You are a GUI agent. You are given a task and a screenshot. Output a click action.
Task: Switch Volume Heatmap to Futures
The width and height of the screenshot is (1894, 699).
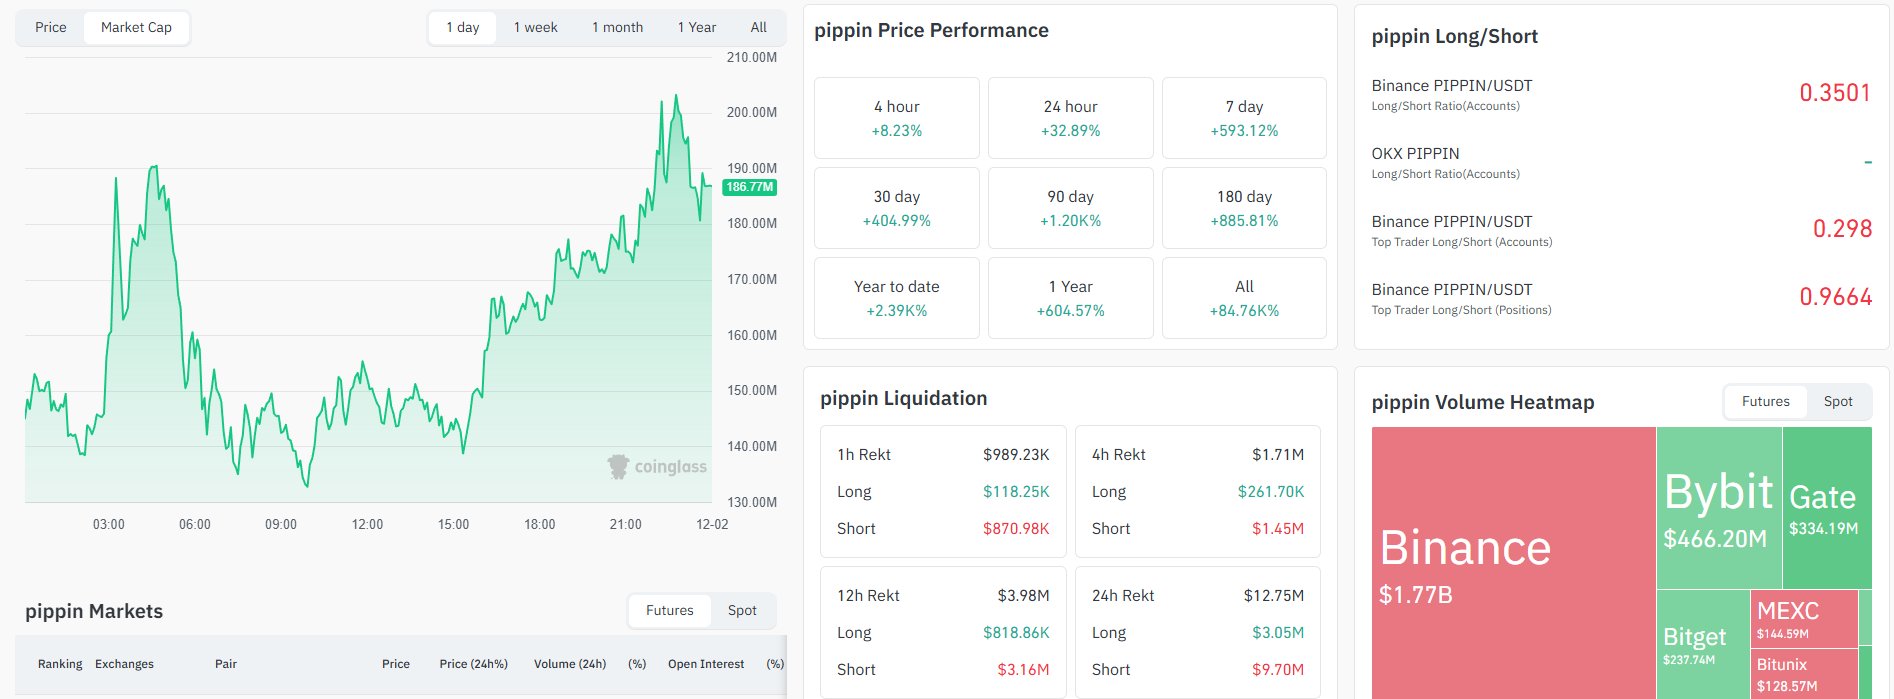pos(1766,402)
